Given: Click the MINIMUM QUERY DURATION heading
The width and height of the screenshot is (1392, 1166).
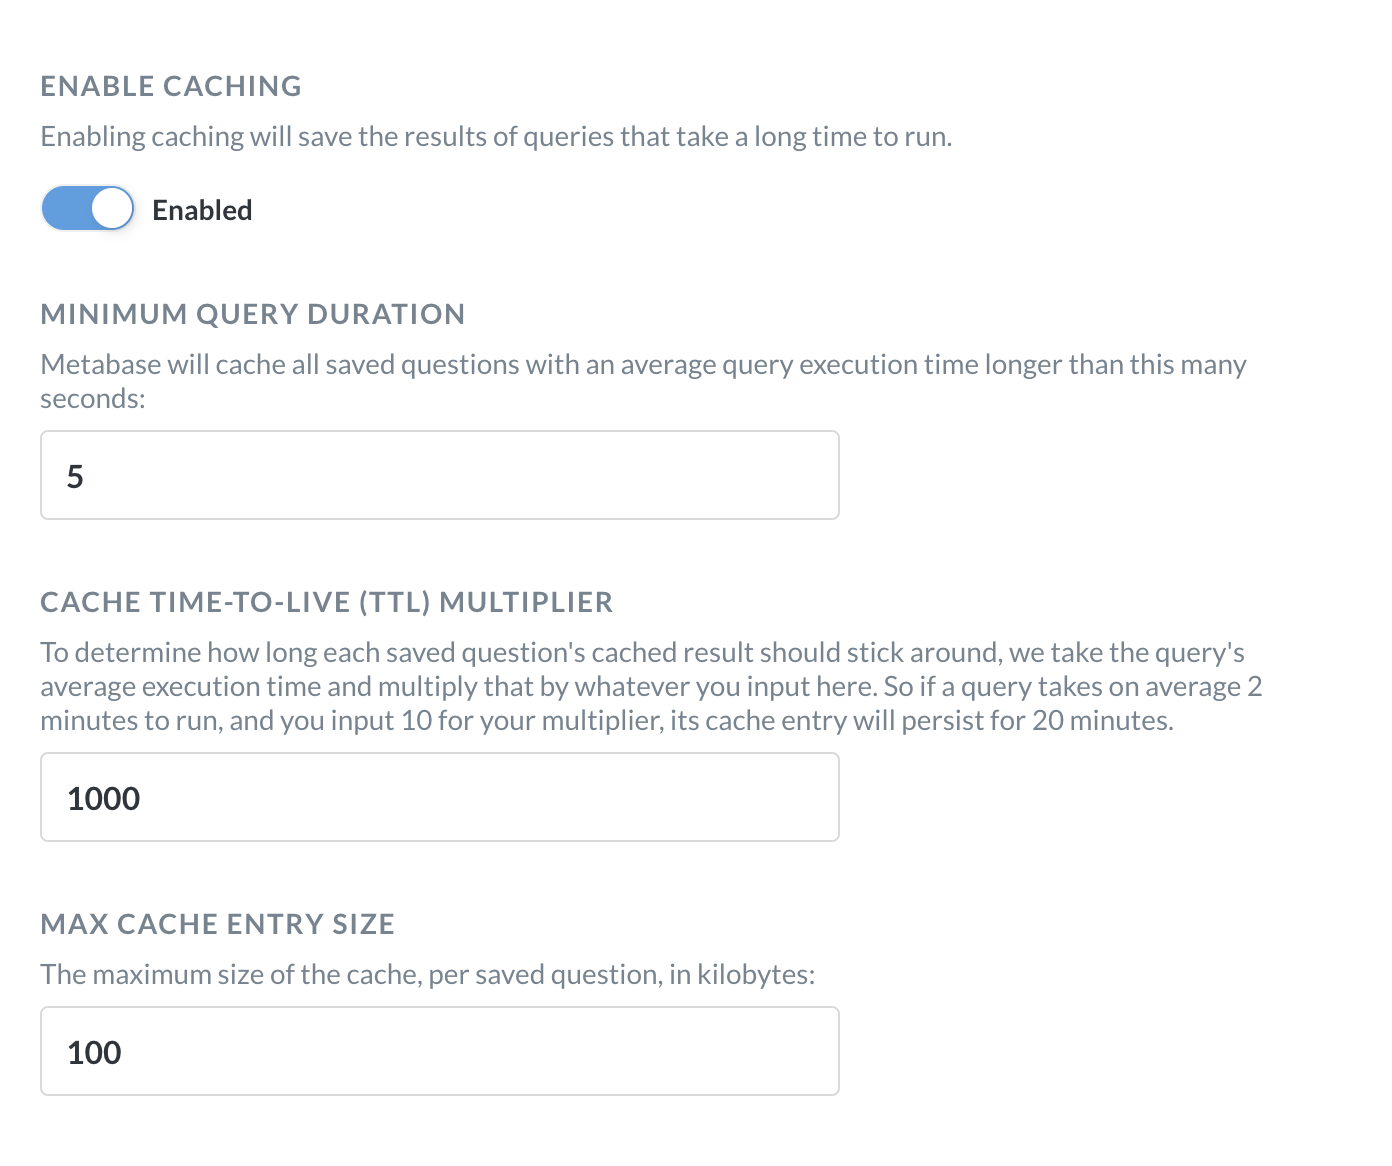Looking at the screenshot, I should (252, 313).
